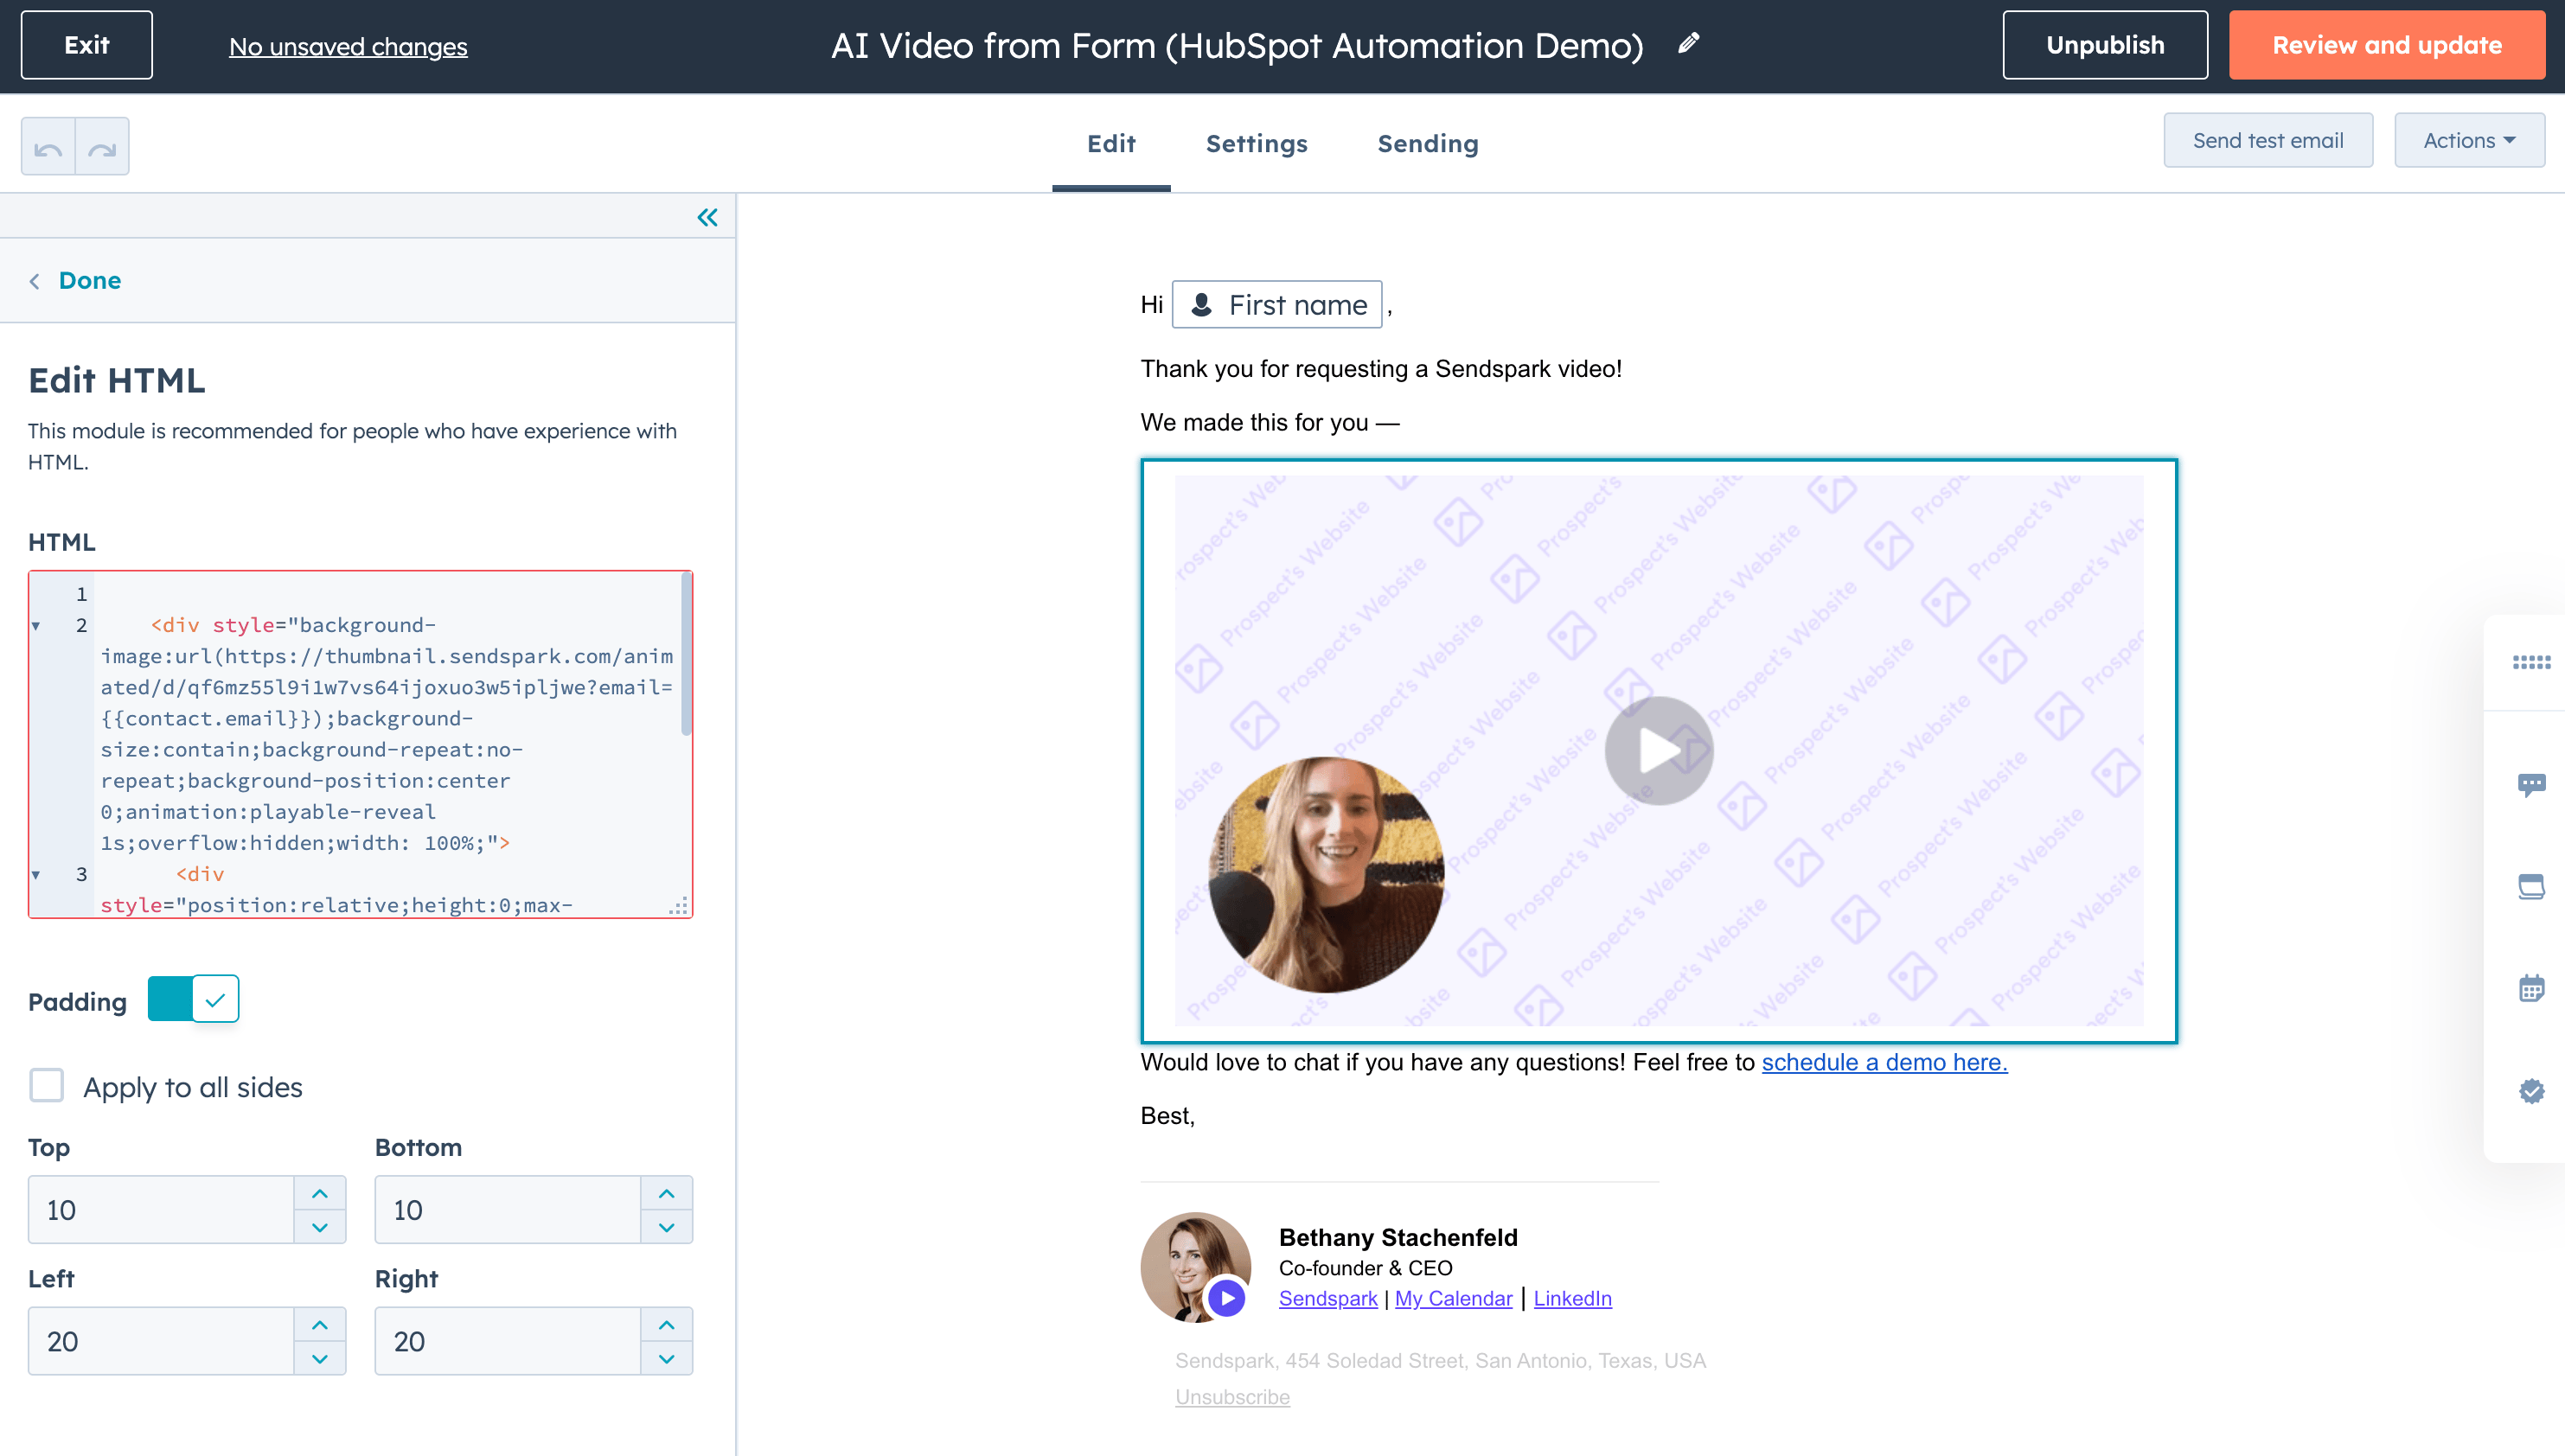The image size is (2565, 1456).
Task: Click the Sendspark street address footer text
Action: [x=1440, y=1361]
